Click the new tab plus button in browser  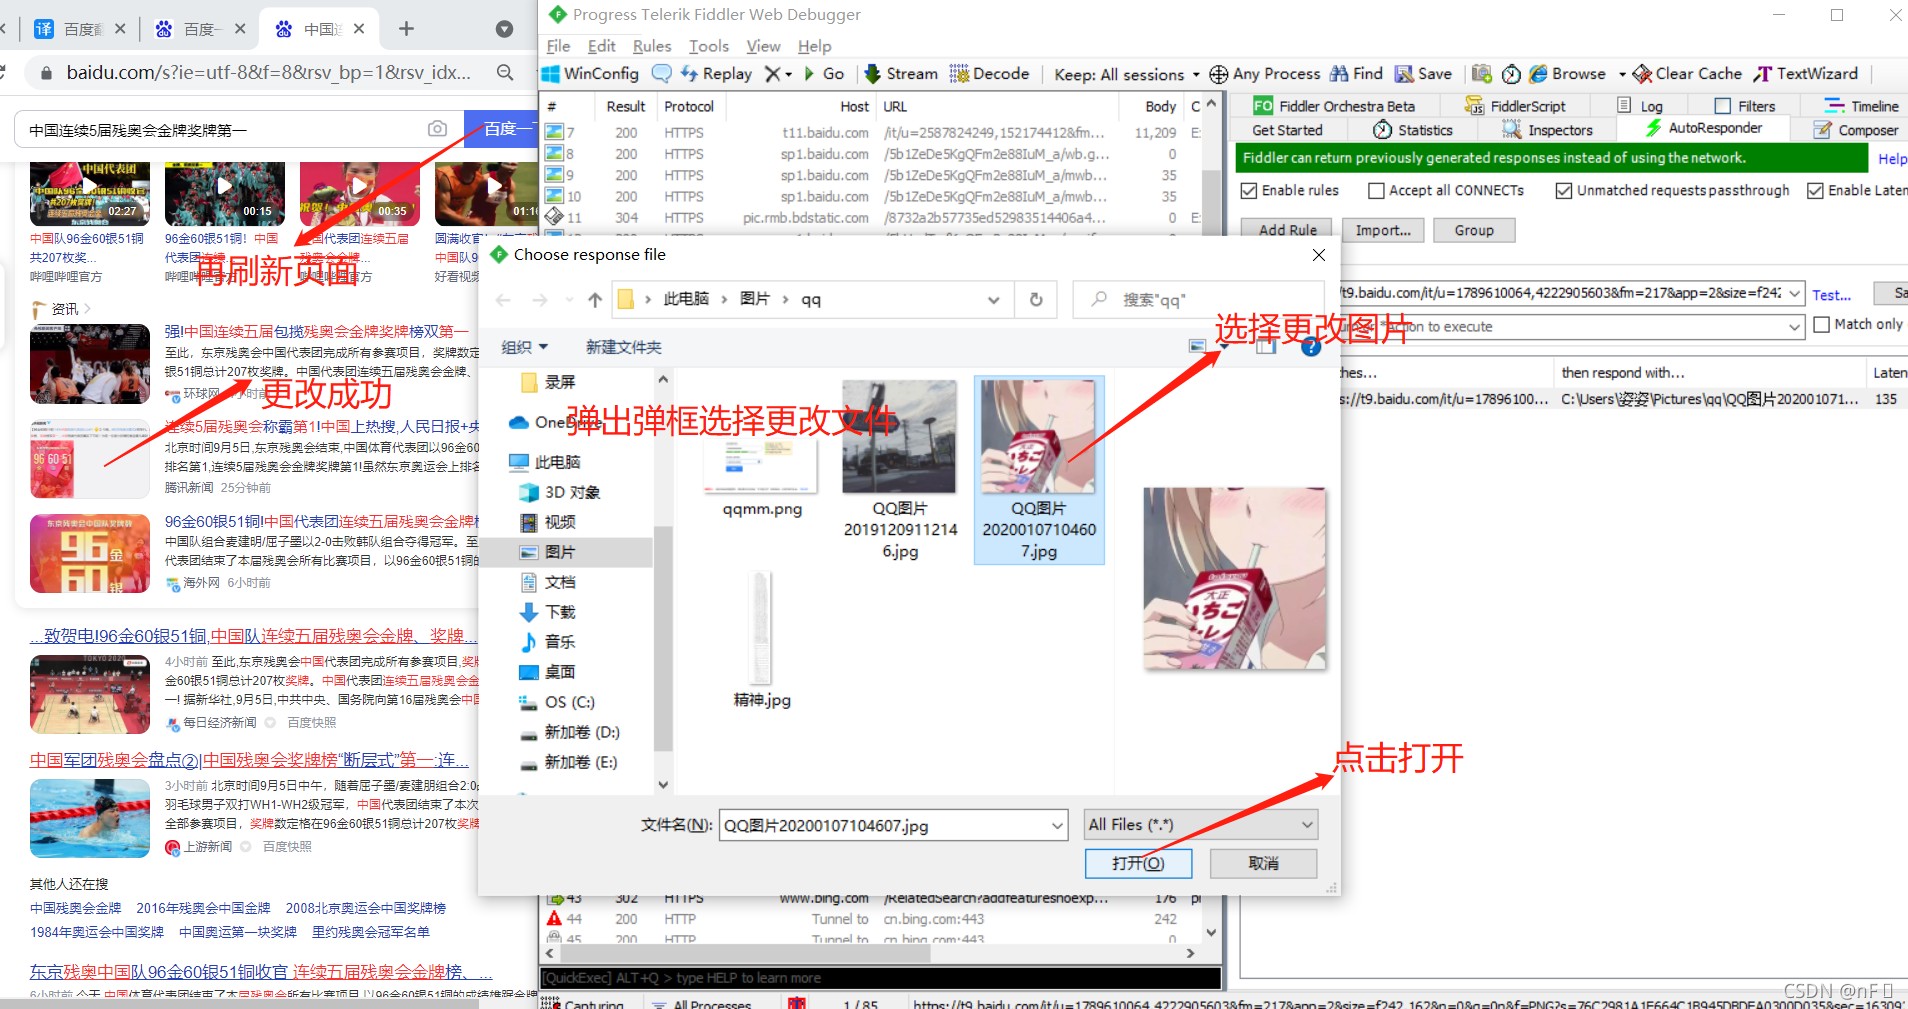(x=406, y=29)
